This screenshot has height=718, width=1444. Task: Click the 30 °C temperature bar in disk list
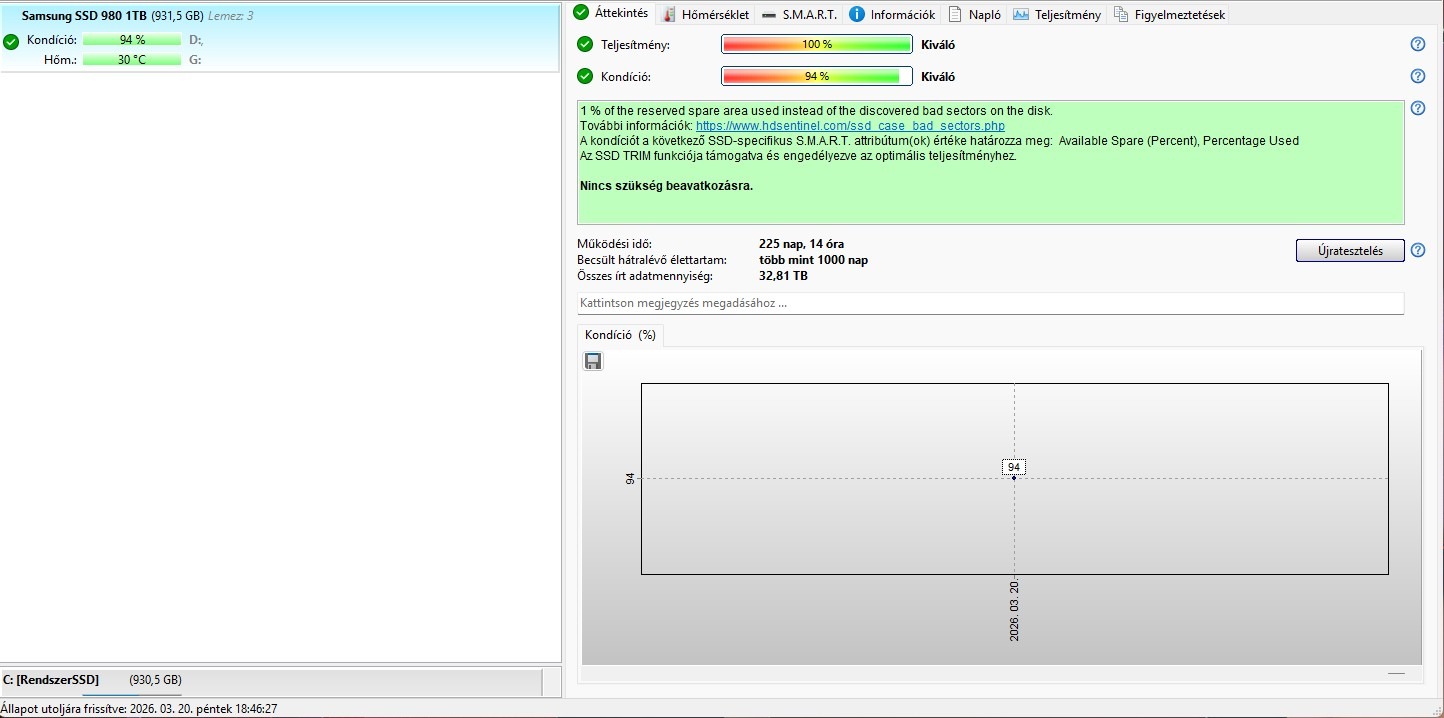point(132,60)
